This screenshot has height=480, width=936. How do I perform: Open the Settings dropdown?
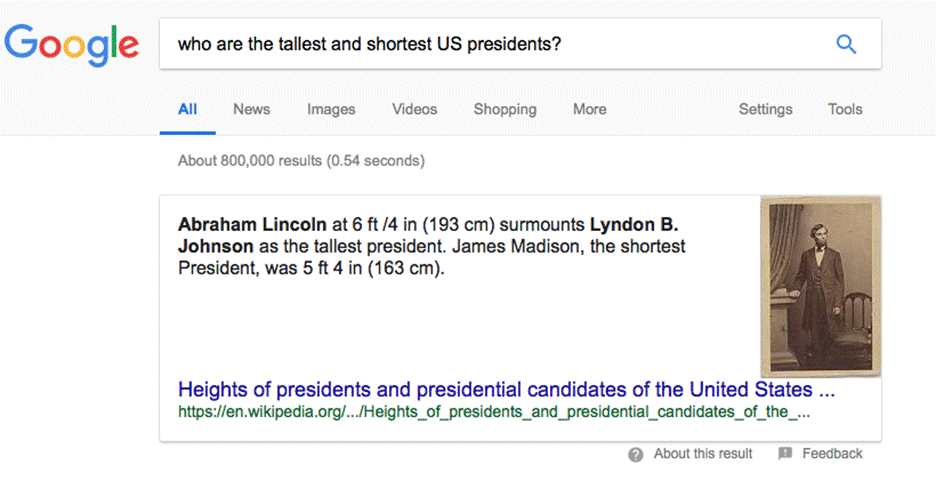click(765, 109)
